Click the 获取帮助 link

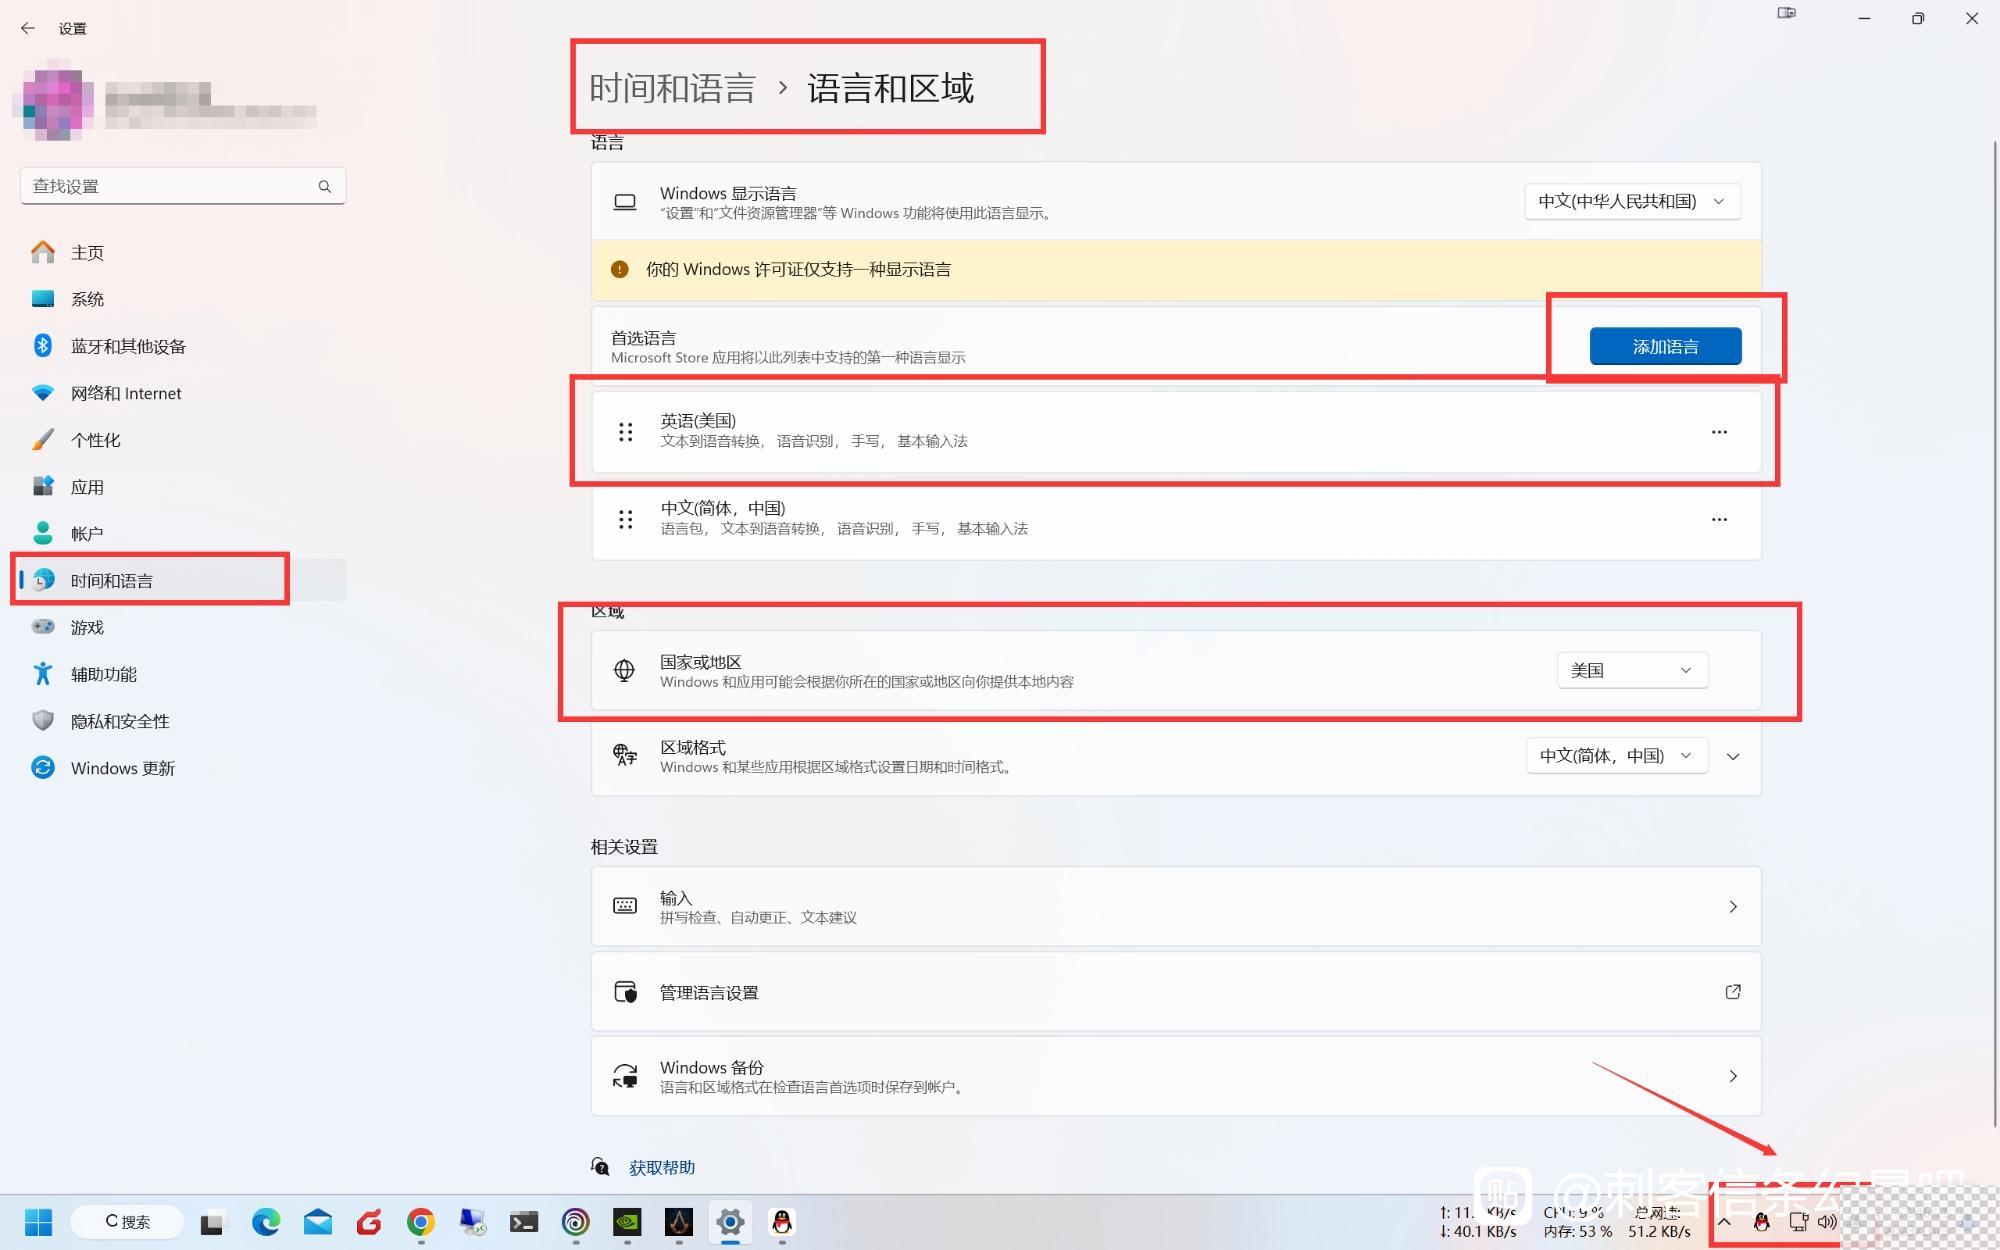point(661,1167)
